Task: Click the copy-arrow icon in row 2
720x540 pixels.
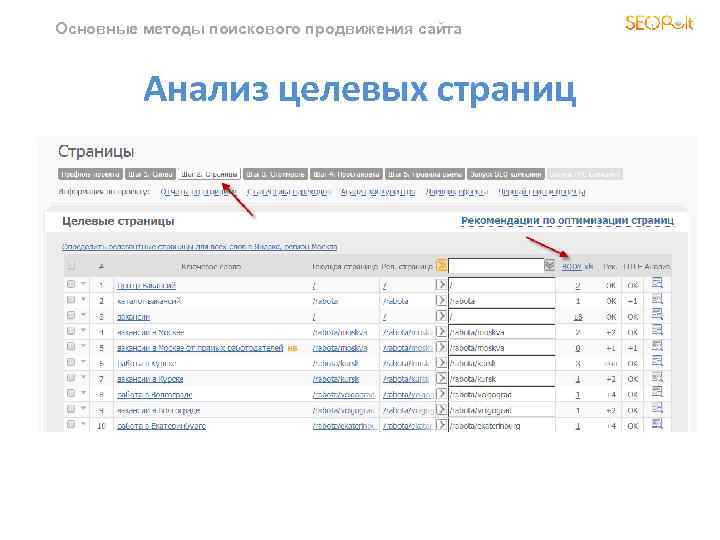Action: pos(441,300)
